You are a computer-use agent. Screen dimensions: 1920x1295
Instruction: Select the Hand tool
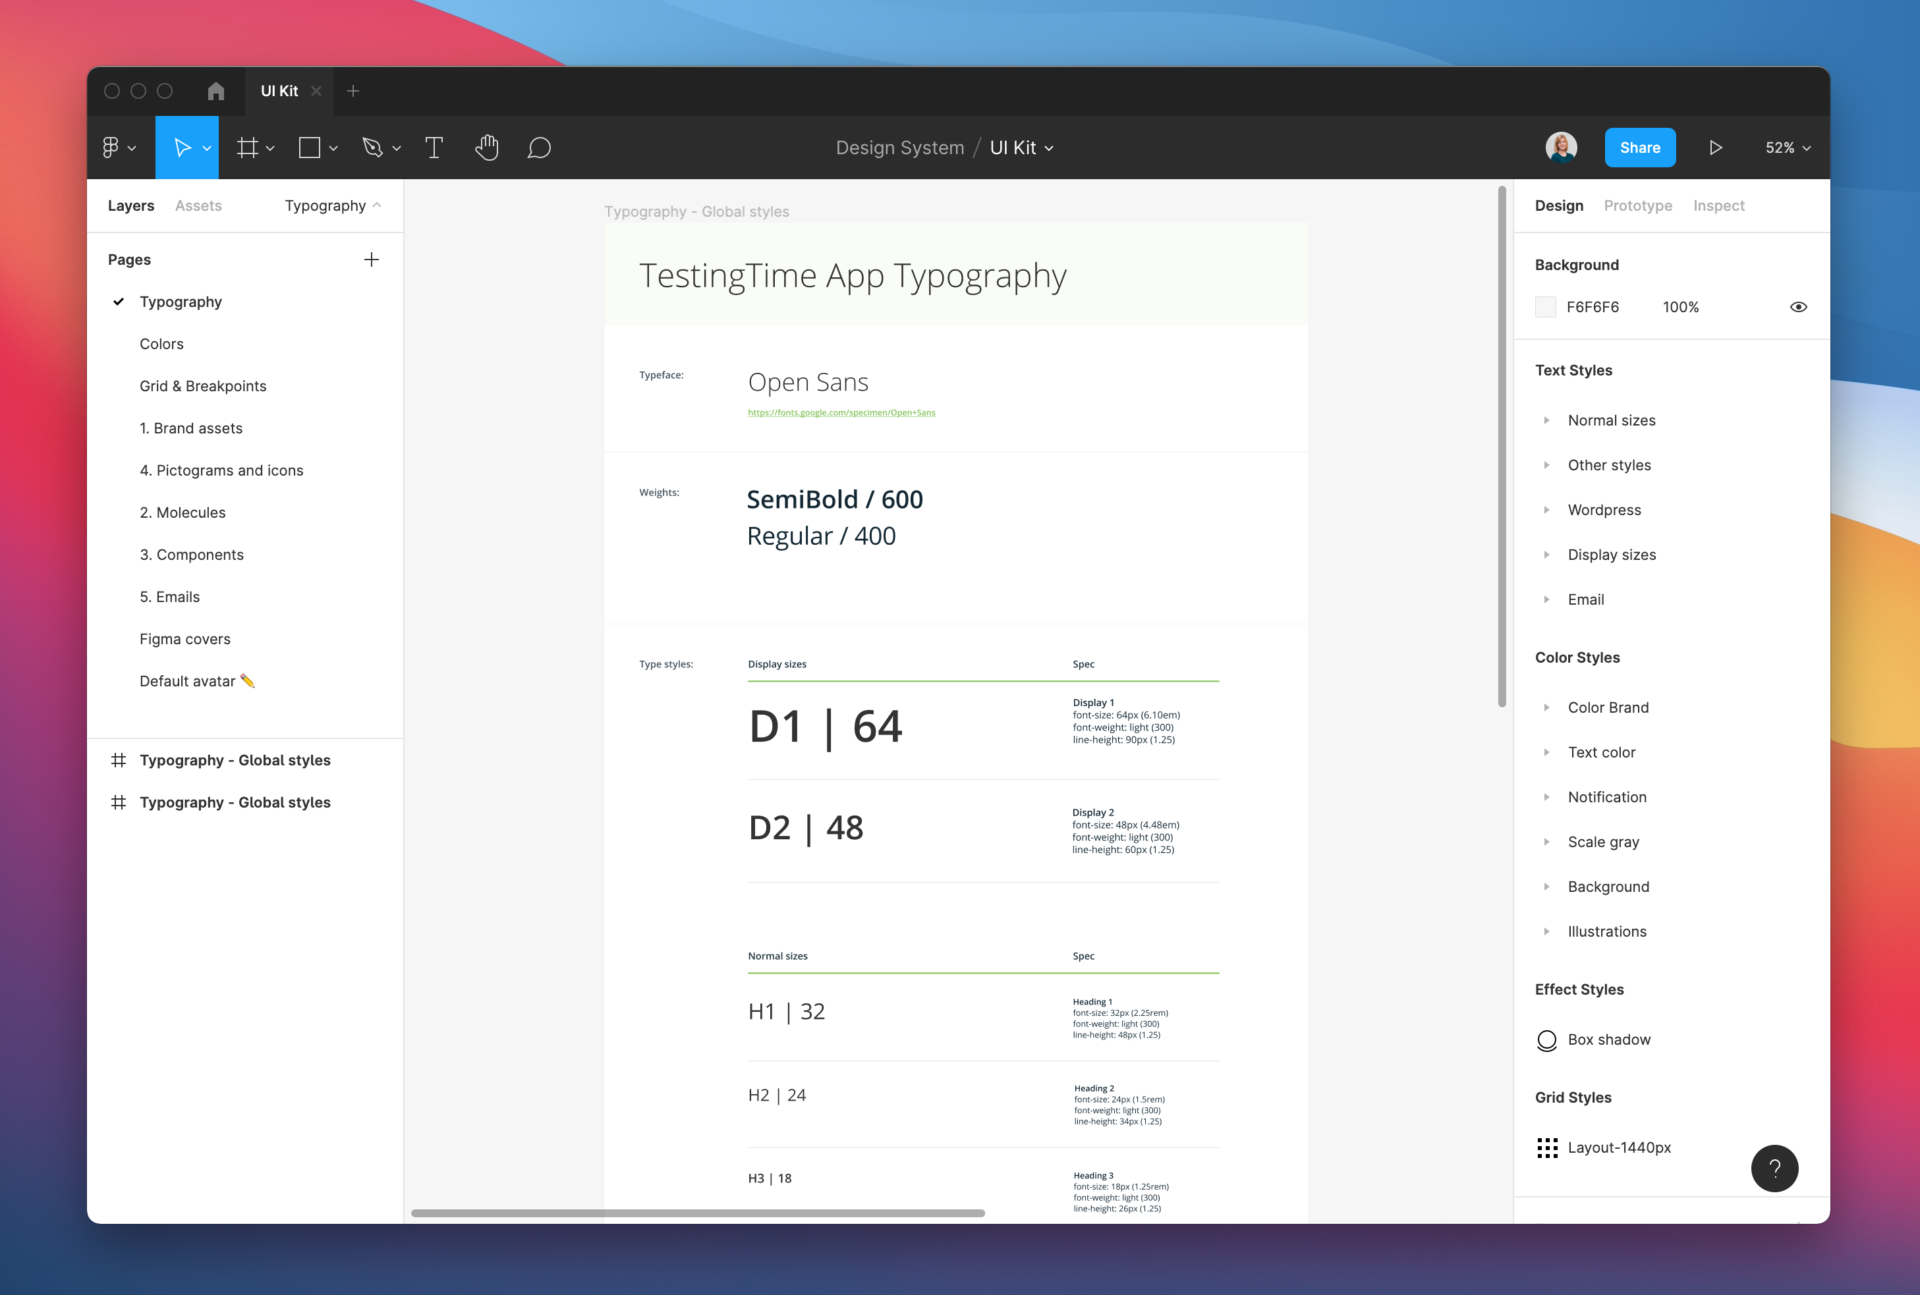pos(487,147)
